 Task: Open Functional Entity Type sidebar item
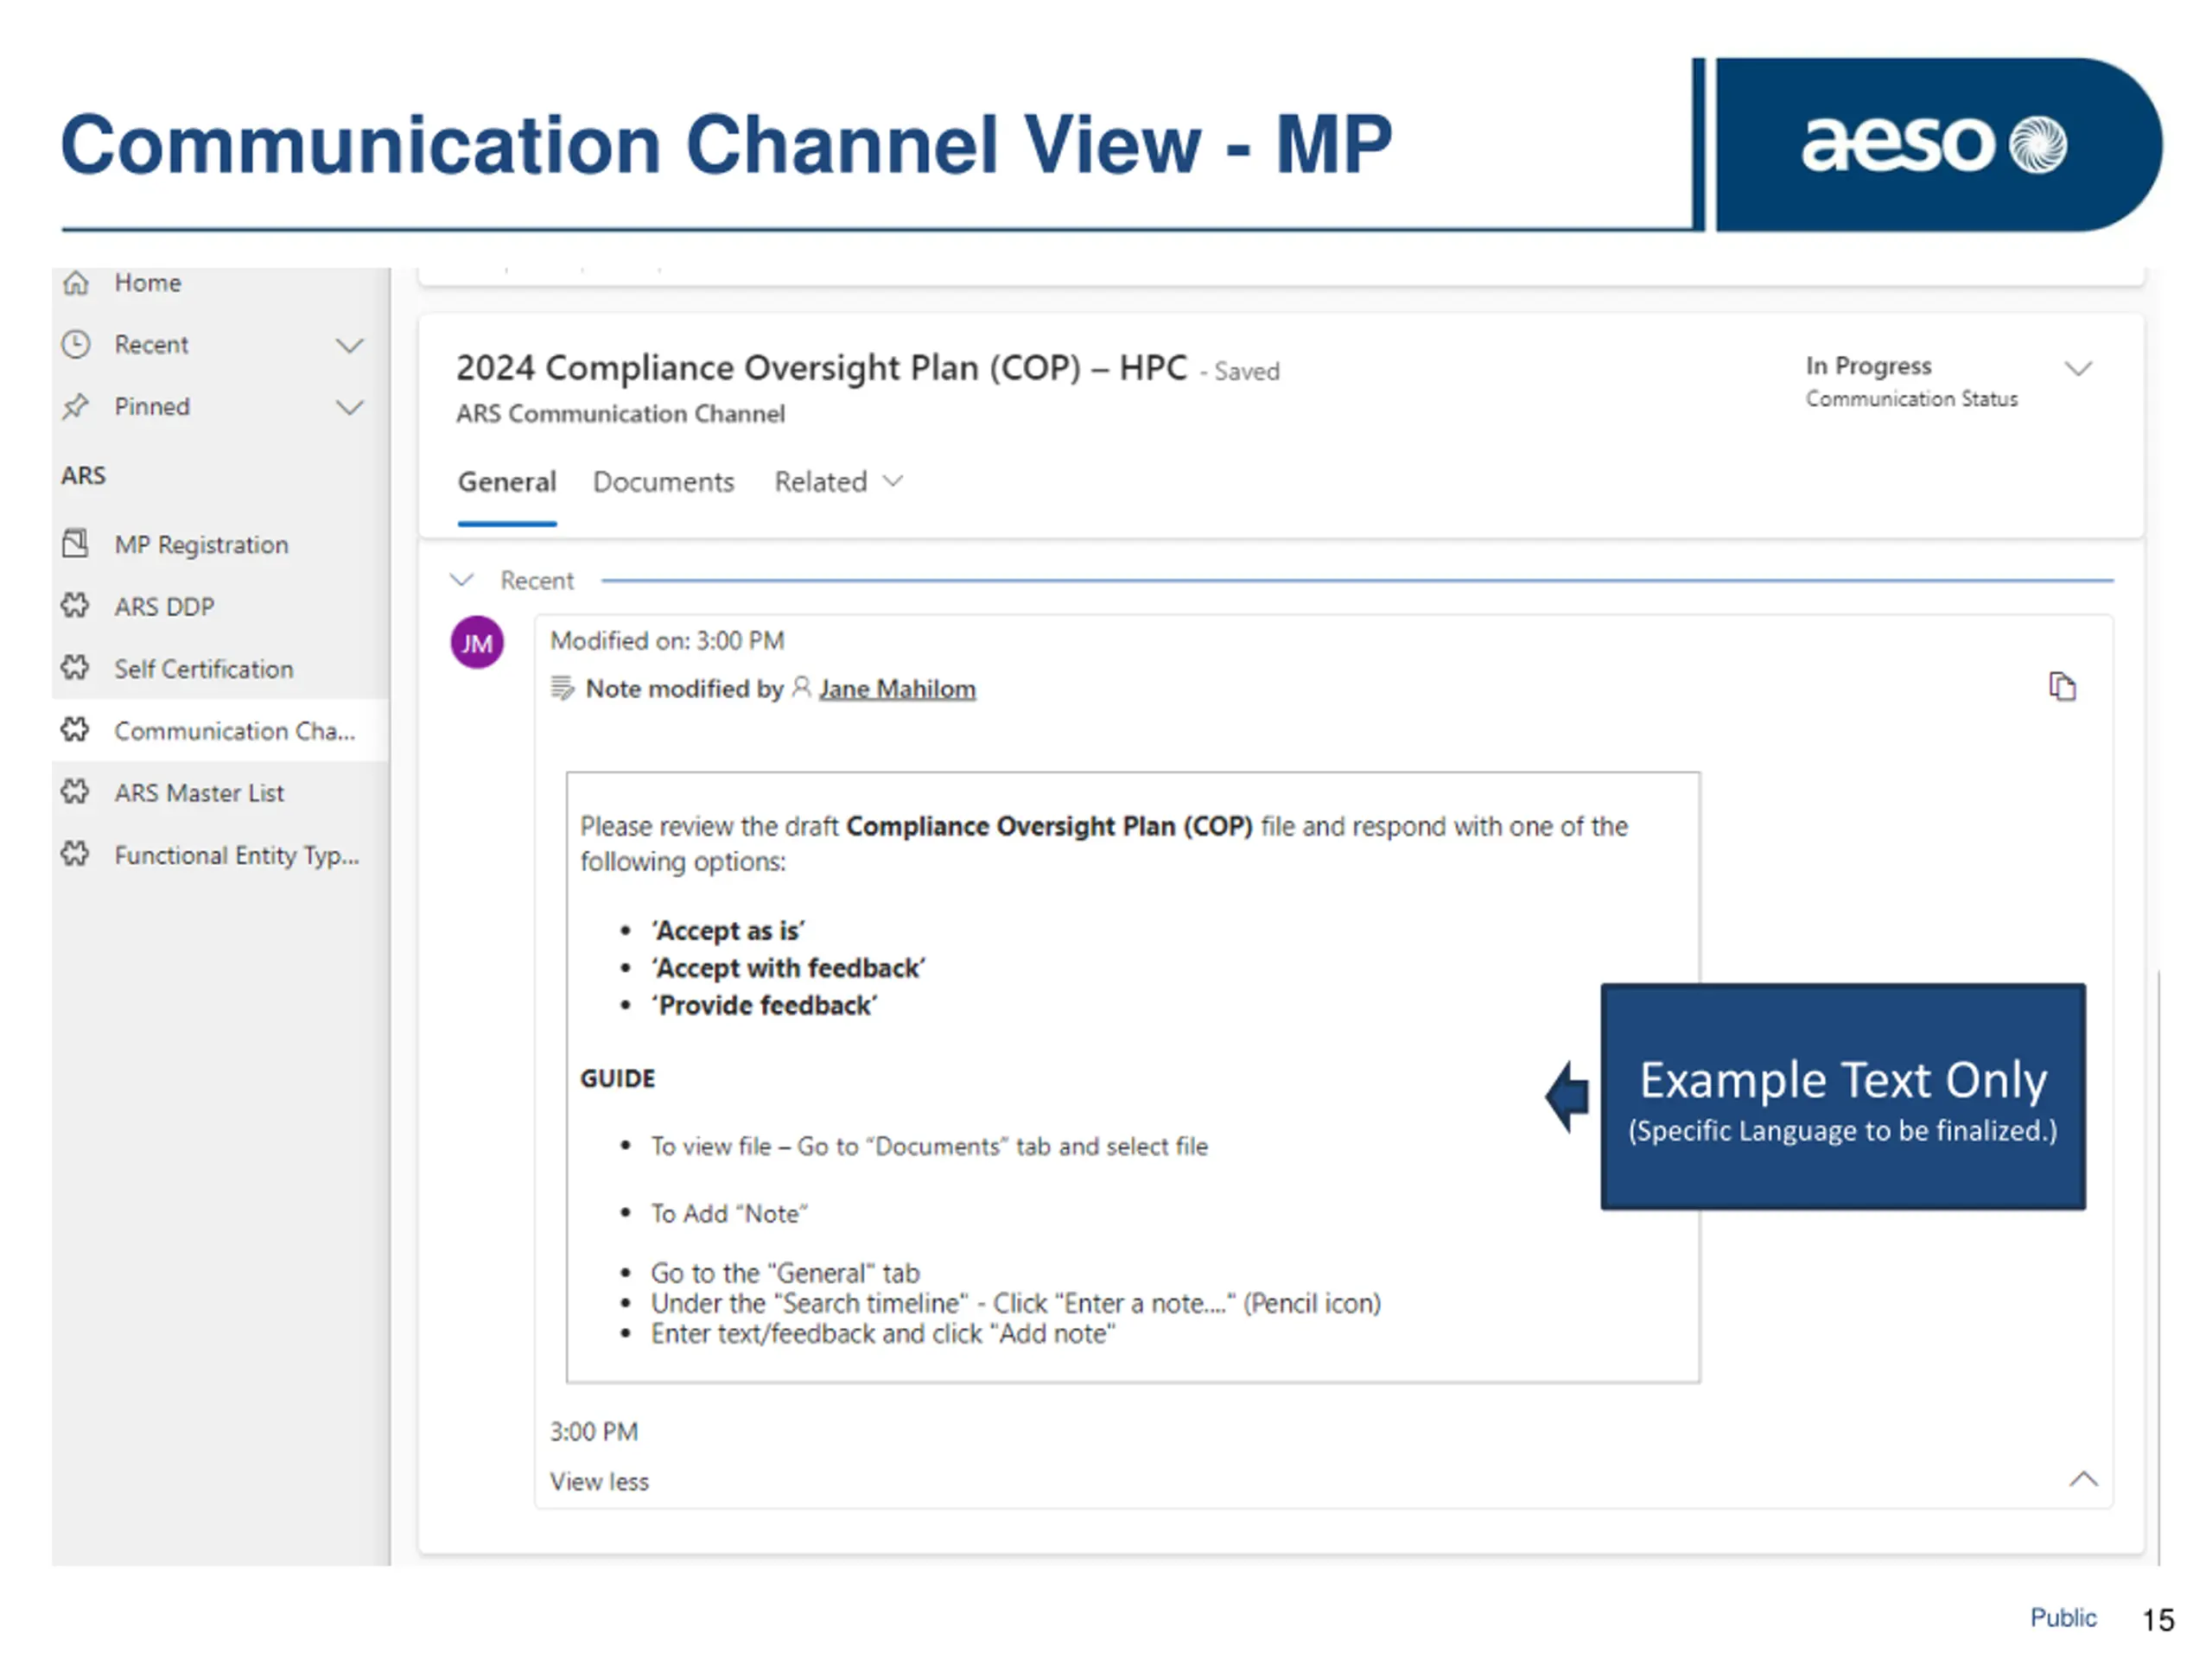coord(236,855)
